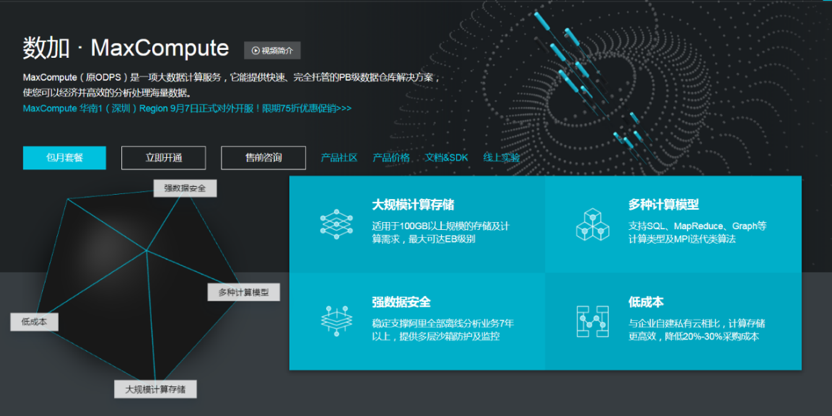Click the 低成本 cost icon

593,320
